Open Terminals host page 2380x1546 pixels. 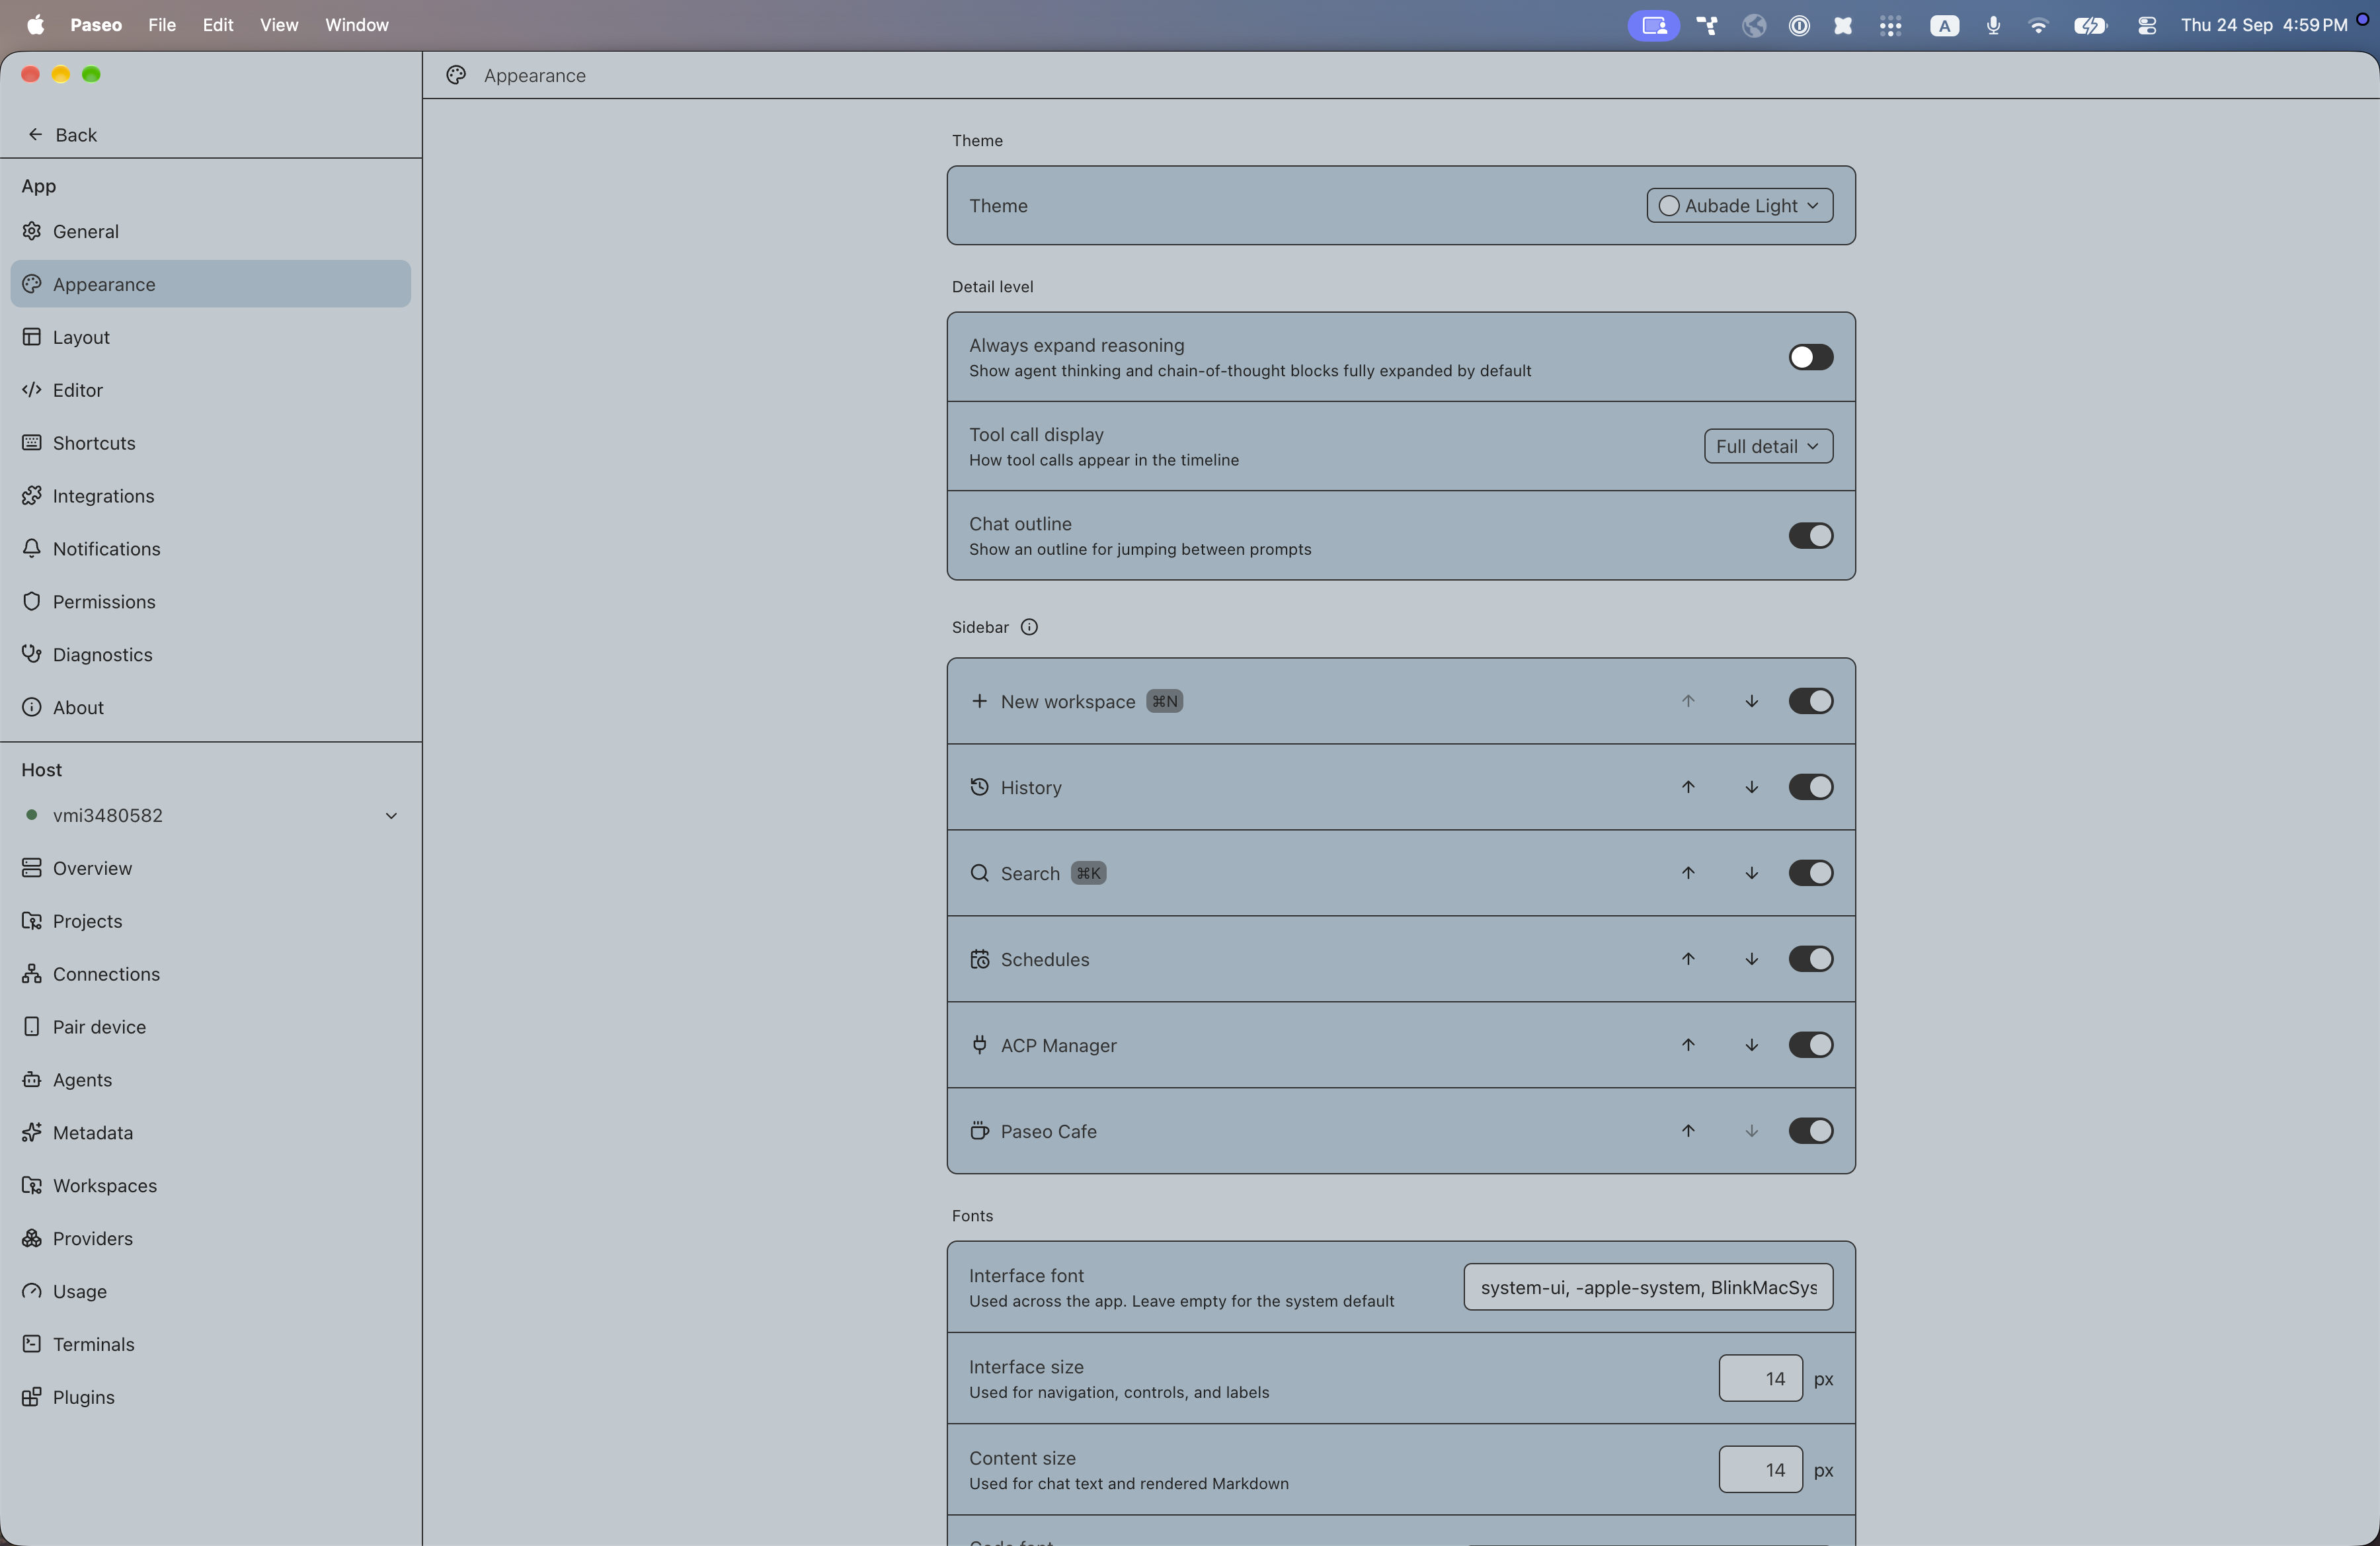click(x=211, y=1344)
